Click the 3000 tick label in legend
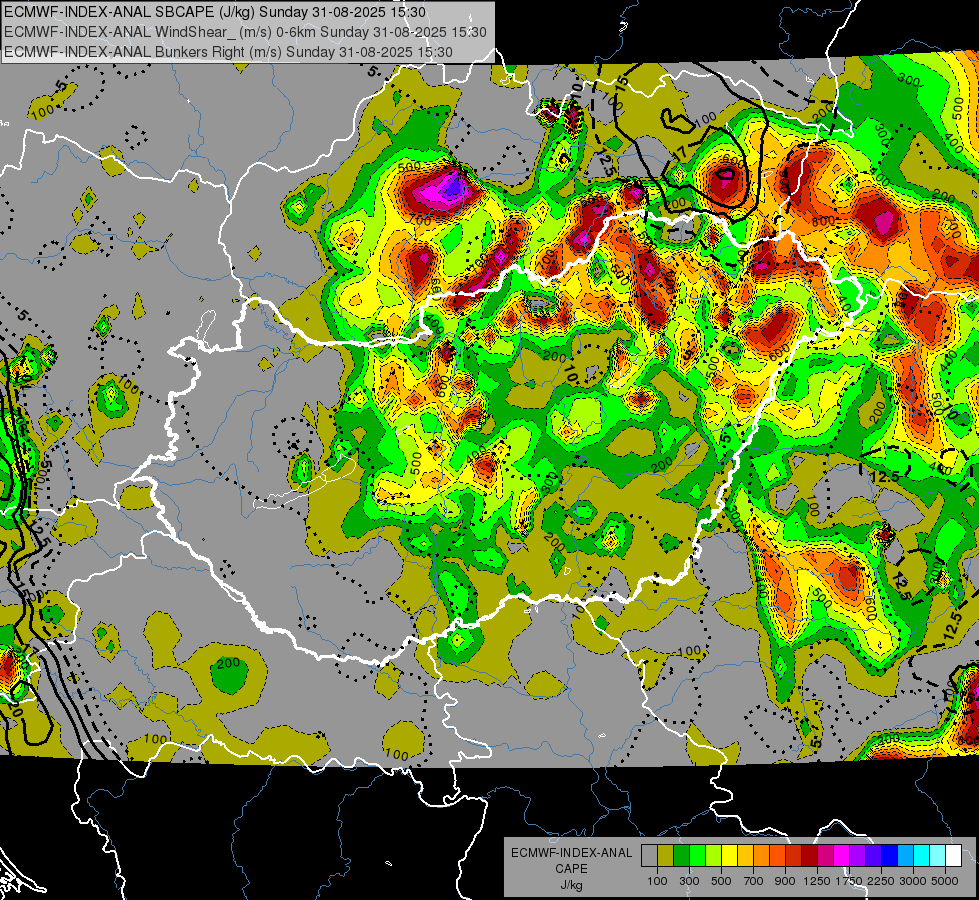 pyautogui.click(x=913, y=881)
